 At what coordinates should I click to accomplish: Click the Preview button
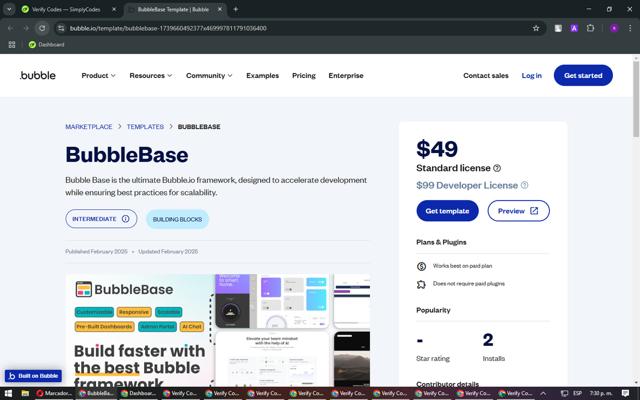518,211
